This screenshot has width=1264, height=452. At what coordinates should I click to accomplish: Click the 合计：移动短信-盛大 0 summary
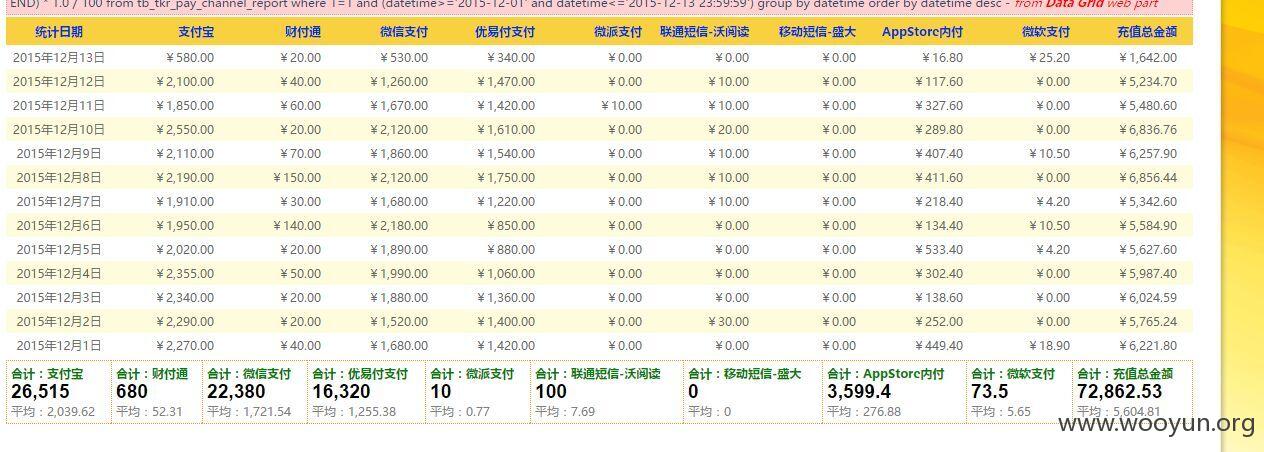753,392
